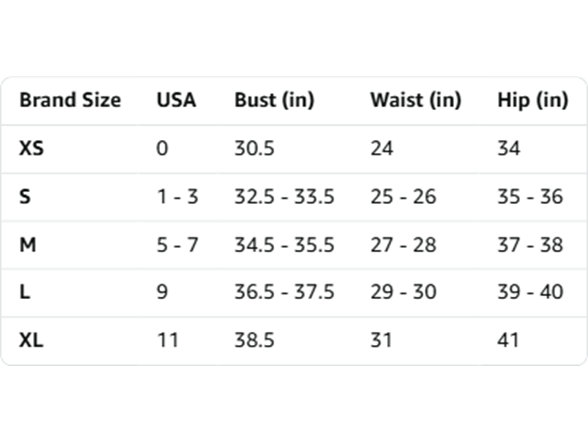The height and width of the screenshot is (441, 588).
Task: Click the Brand Size column header
Action: 70,100
